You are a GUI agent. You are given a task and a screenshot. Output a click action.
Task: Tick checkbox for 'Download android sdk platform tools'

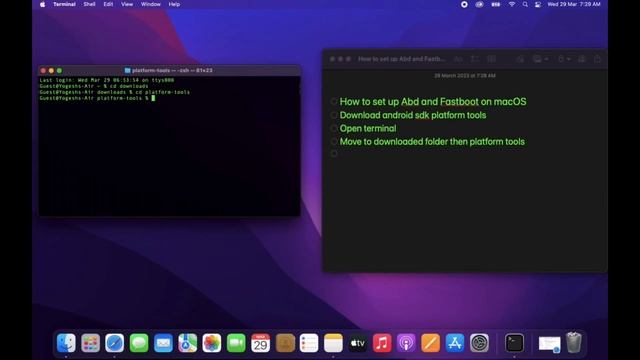334,115
